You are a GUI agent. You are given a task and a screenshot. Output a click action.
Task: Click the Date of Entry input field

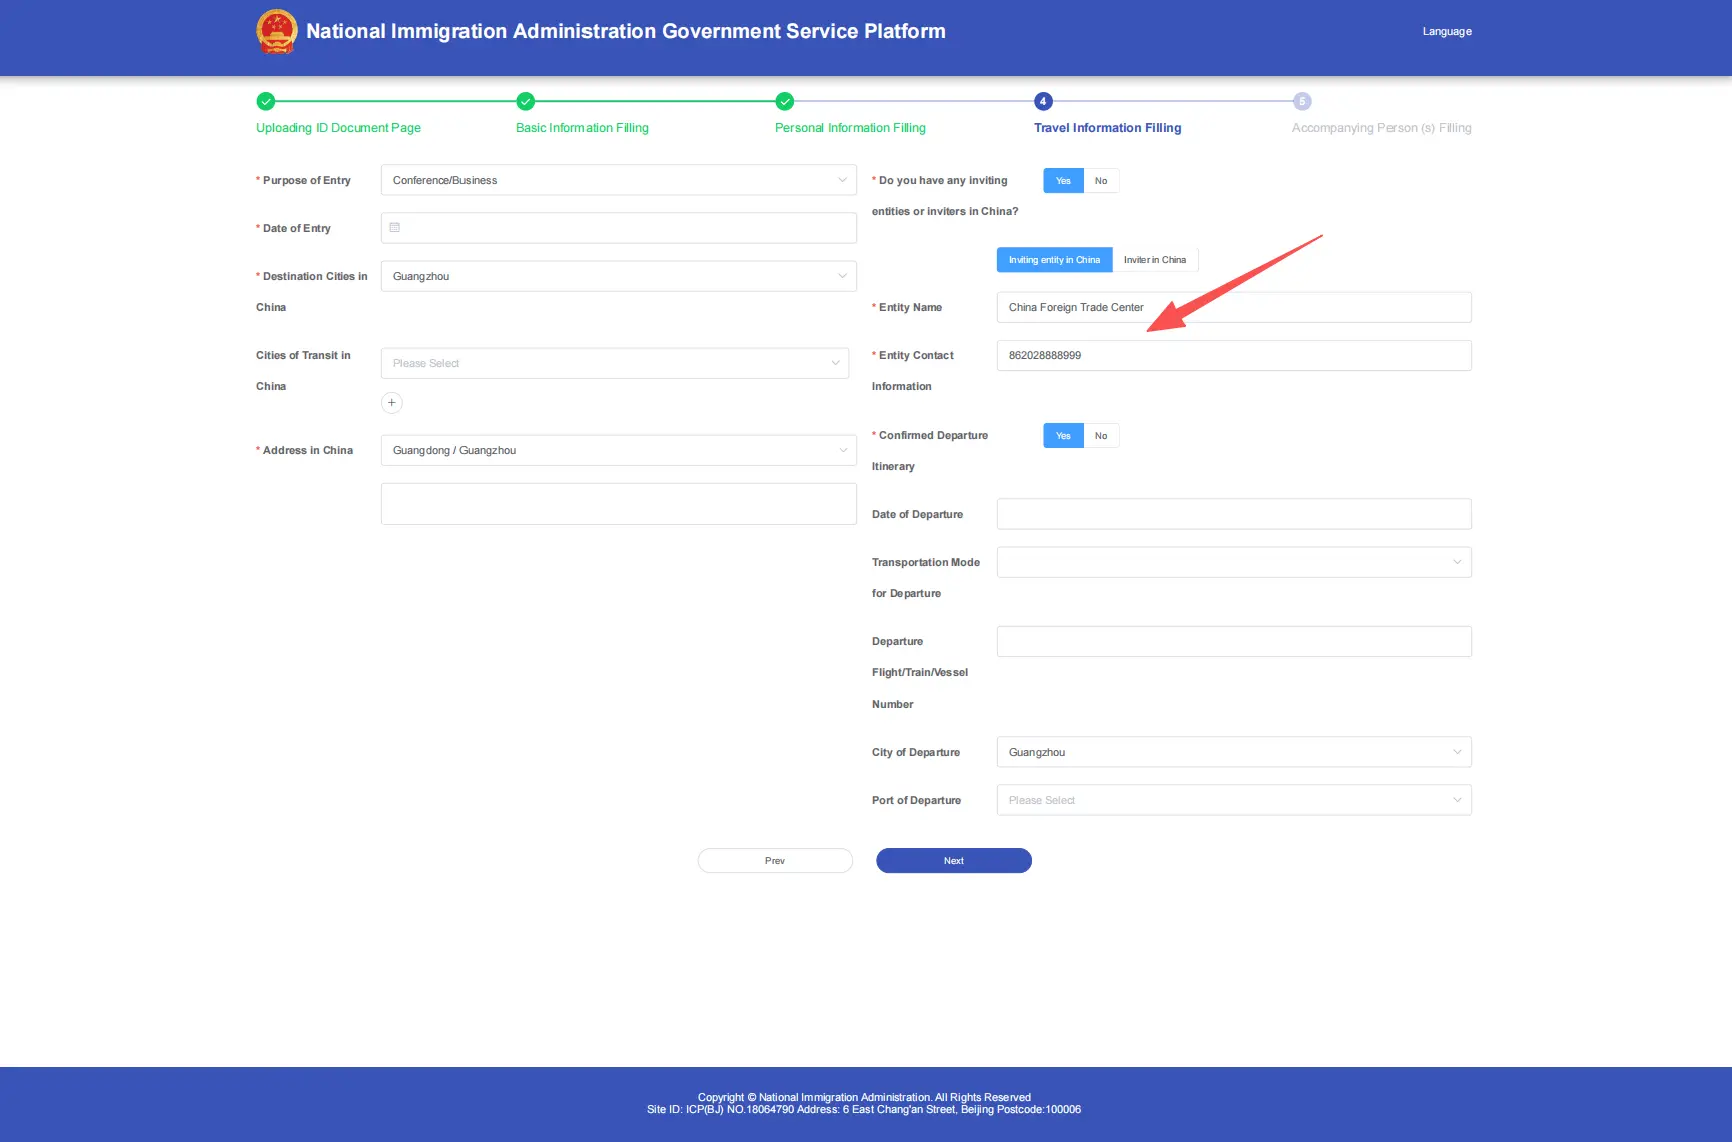click(619, 228)
